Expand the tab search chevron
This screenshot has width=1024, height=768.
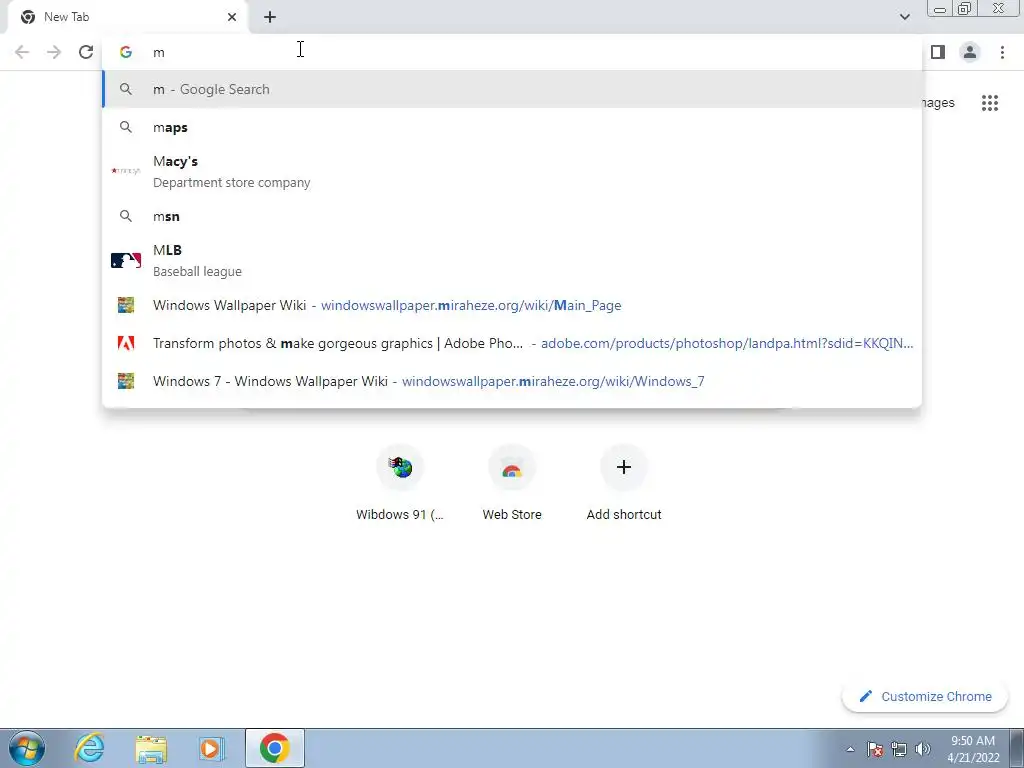coord(904,17)
